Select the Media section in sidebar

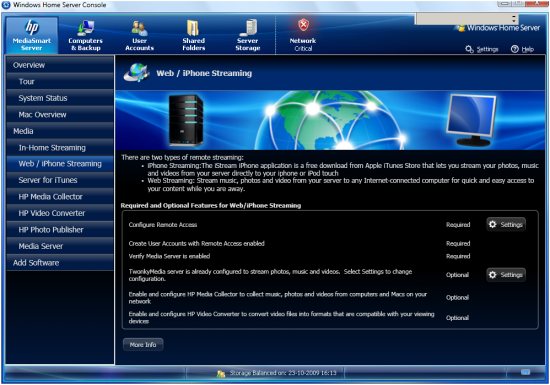(60, 131)
